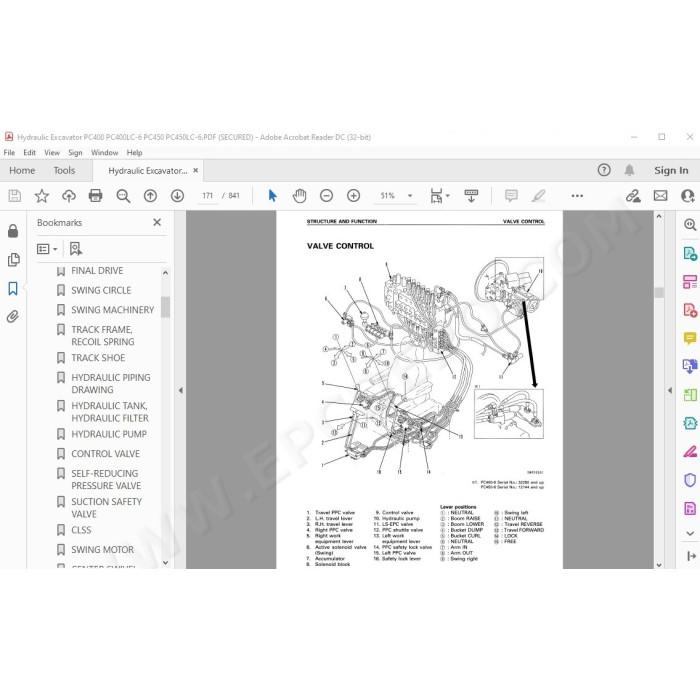Find the current bookmark icon
This screenshot has height=700, width=700.
point(75,249)
